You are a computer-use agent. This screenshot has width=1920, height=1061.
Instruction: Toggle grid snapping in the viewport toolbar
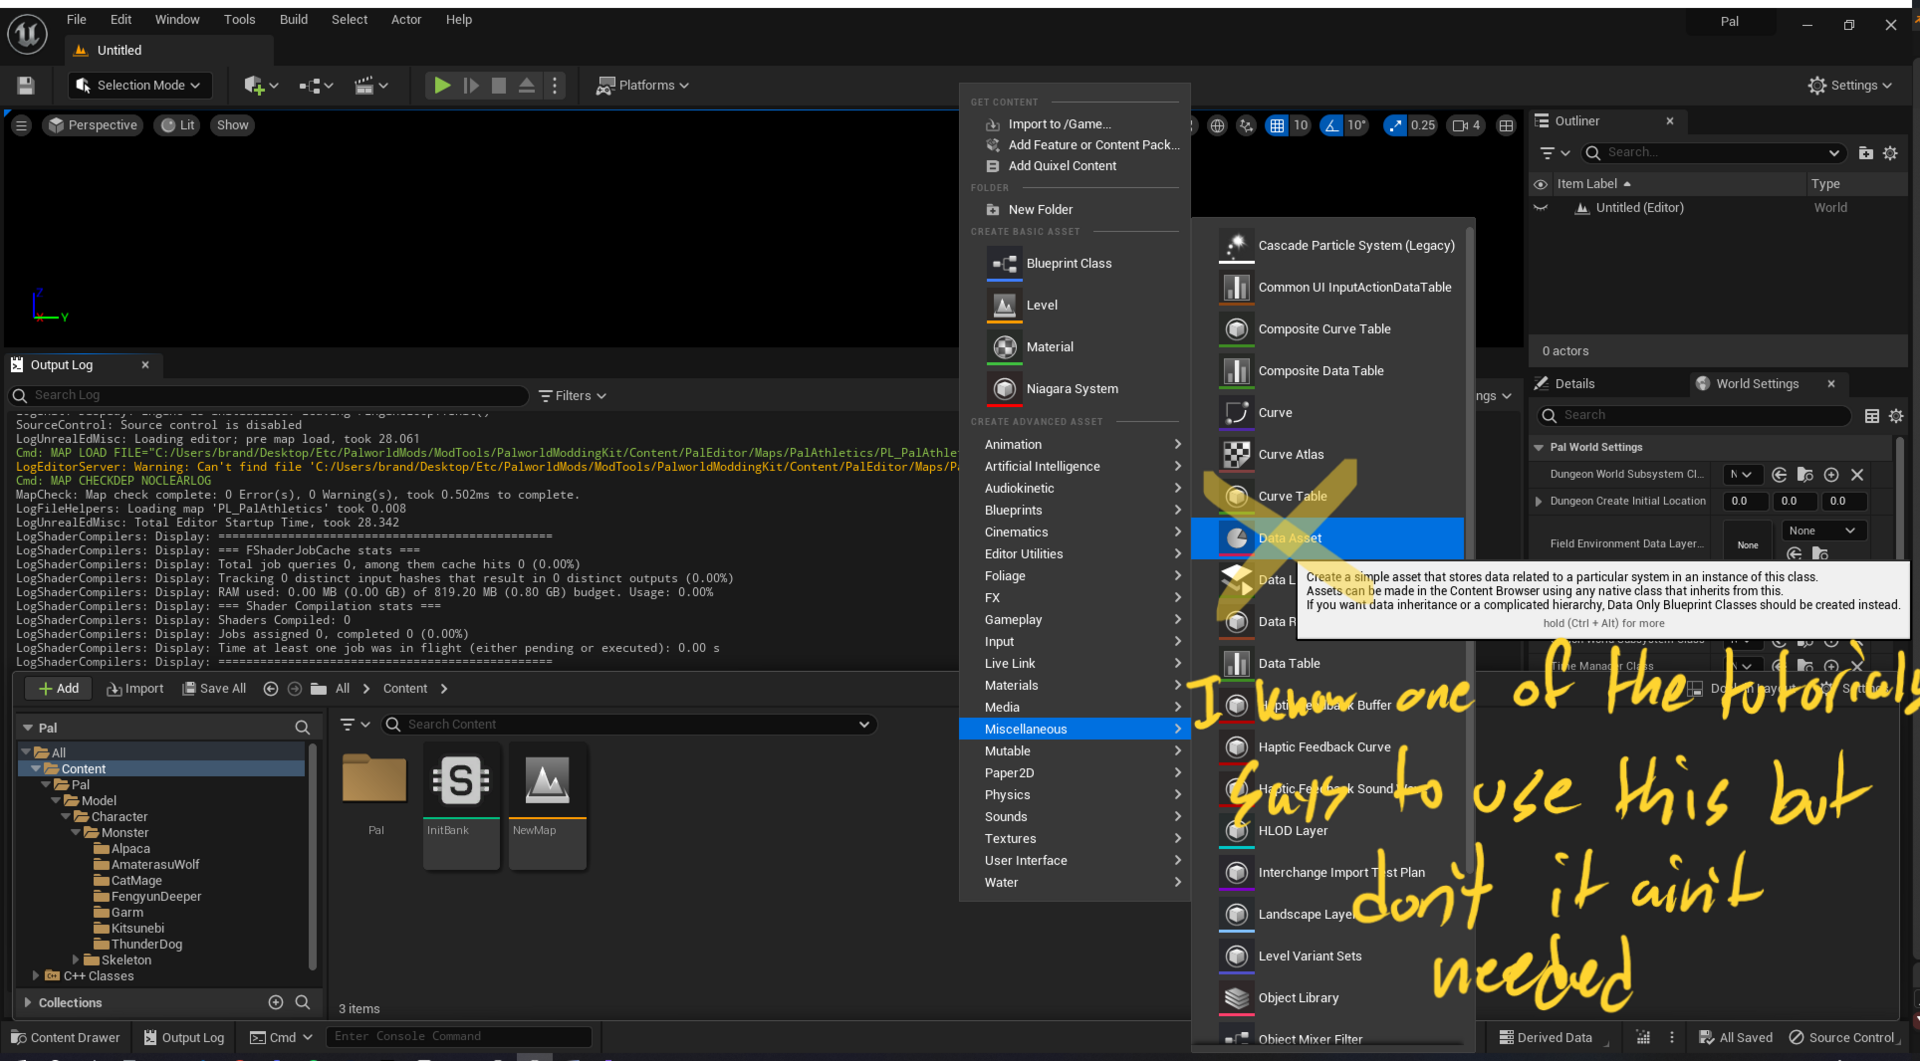click(x=1277, y=125)
